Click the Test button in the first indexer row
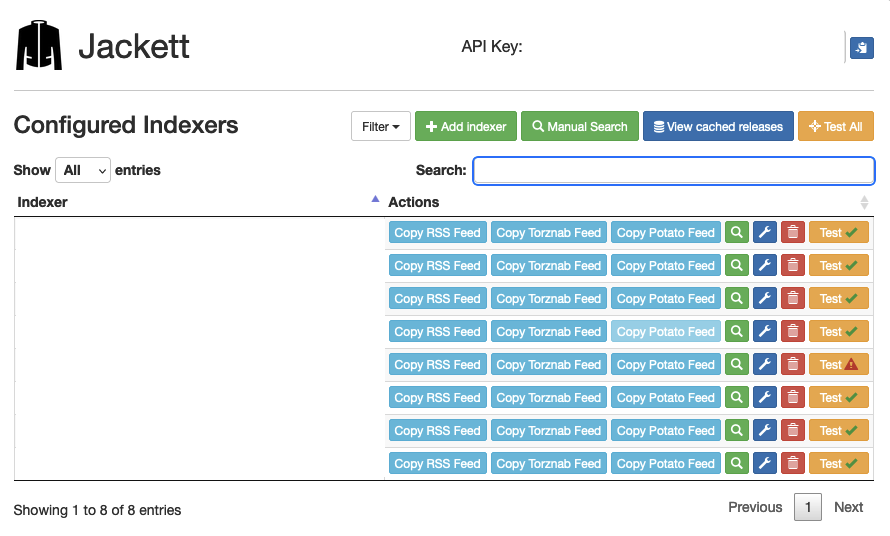The height and width of the screenshot is (536, 890). pos(839,232)
